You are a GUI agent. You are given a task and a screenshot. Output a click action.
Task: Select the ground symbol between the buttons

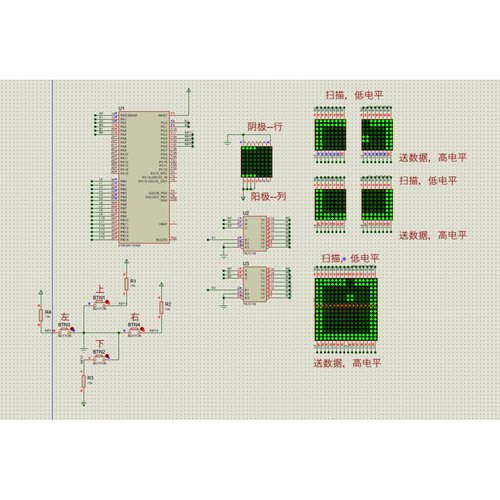(x=84, y=349)
